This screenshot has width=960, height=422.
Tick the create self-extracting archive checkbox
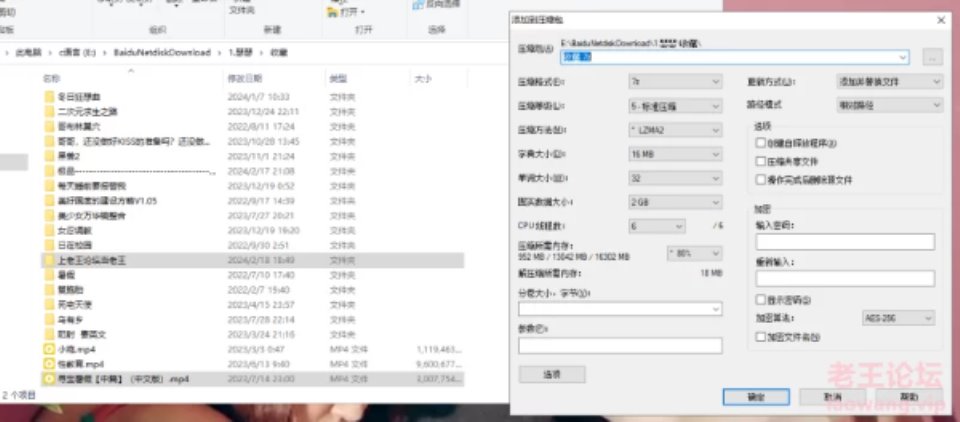click(x=761, y=143)
